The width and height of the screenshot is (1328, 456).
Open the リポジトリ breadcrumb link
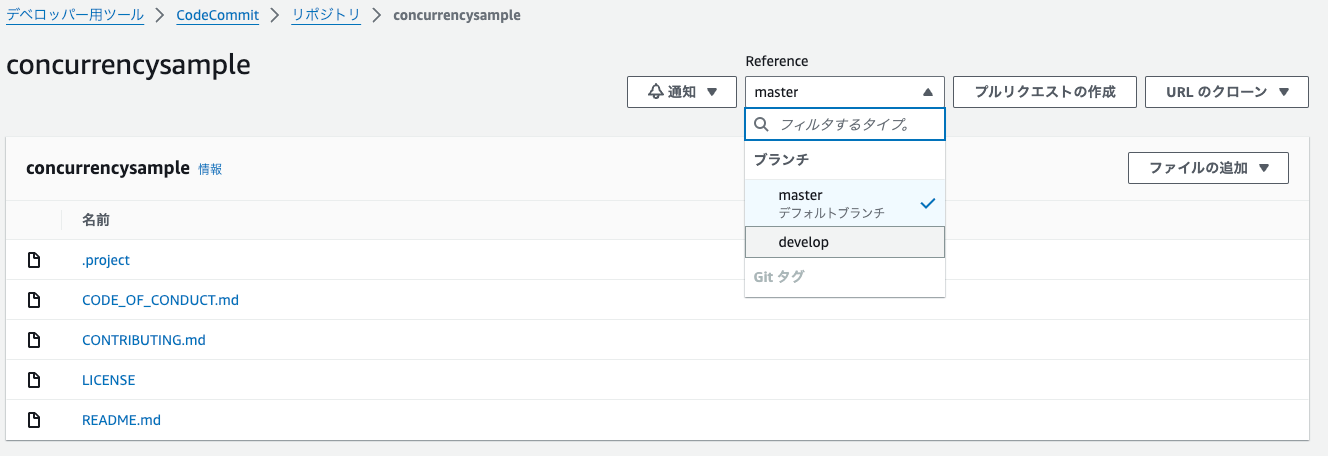point(326,15)
